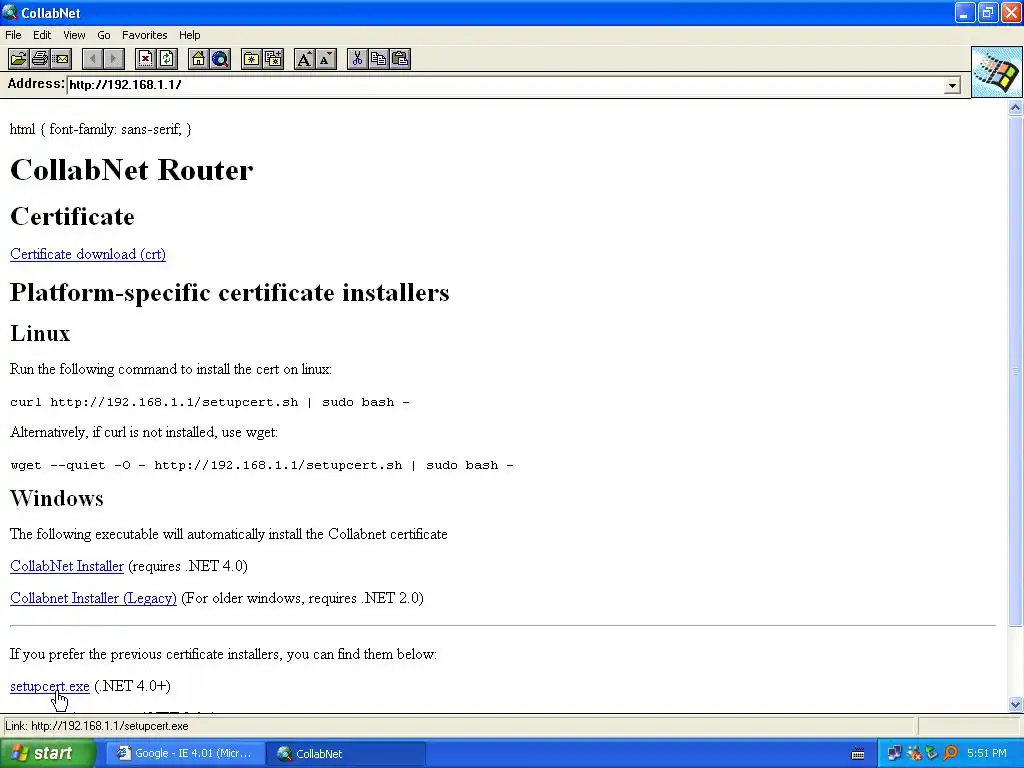
Task: Click the 5:51 PM system clock
Action: 987,754
